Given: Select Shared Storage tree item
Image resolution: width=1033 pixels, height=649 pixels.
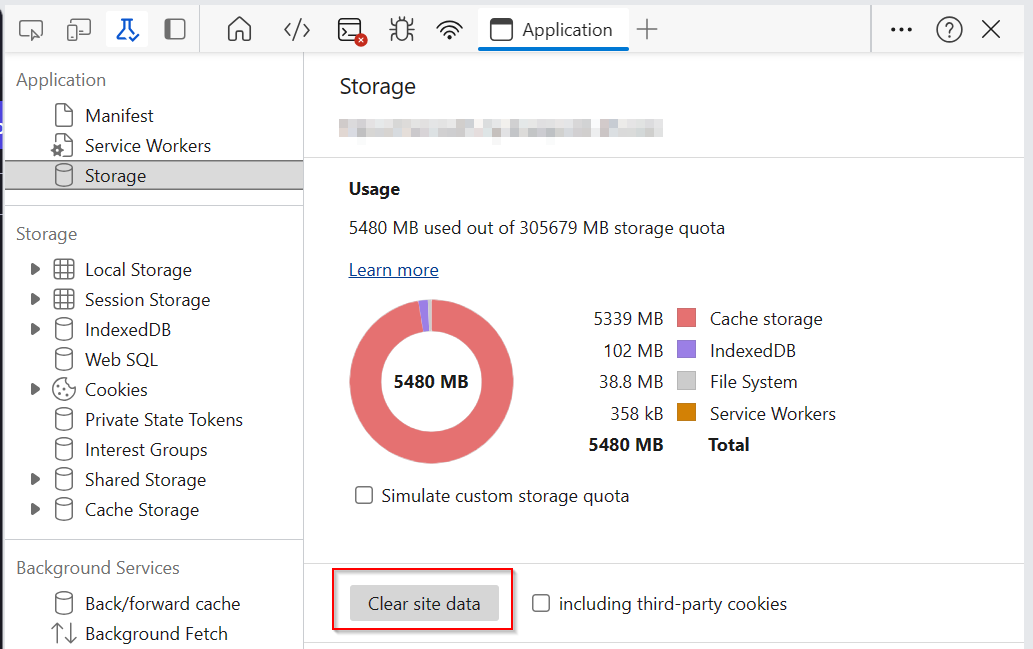Looking at the screenshot, I should [145, 480].
